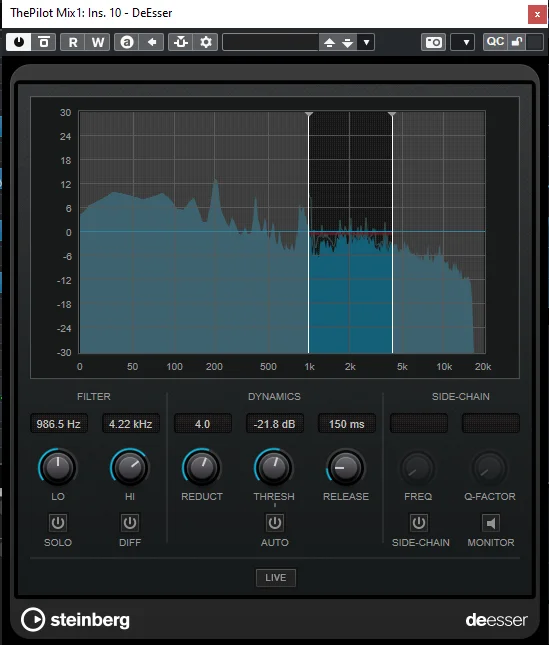Click the RELEASE knob
Viewport: 549px width, 645px height.
click(346, 468)
